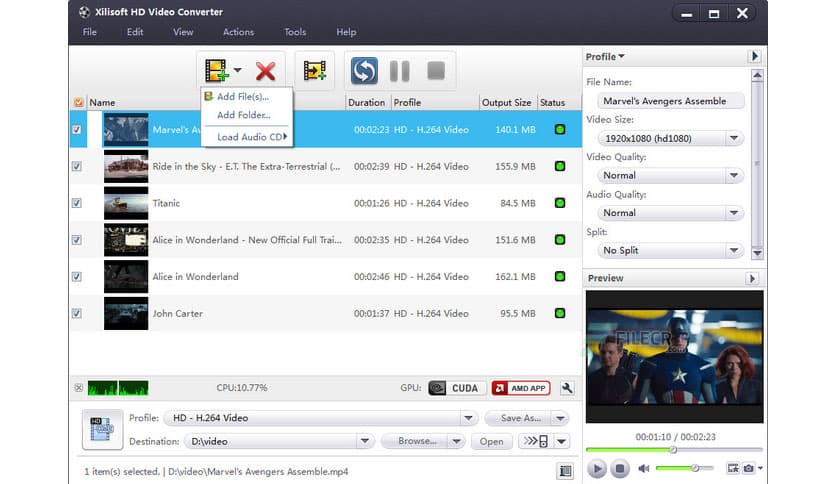836x484 pixels.
Task: Uncheck the Ride in the Sky row checkbox
Action: tap(77, 166)
